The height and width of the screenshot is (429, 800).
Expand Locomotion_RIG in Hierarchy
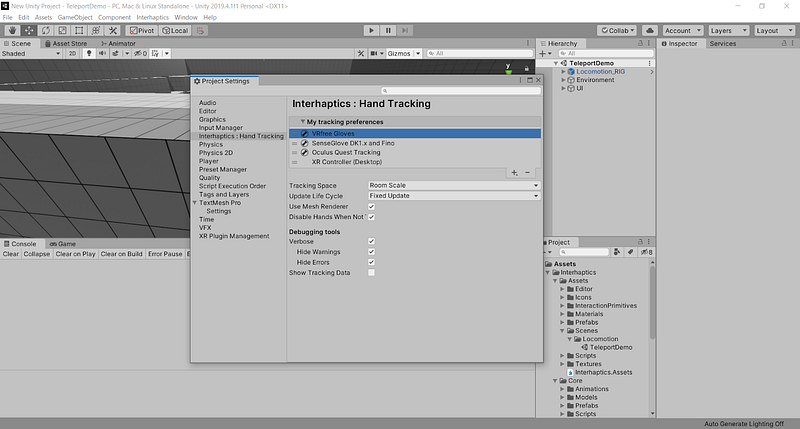click(563, 72)
